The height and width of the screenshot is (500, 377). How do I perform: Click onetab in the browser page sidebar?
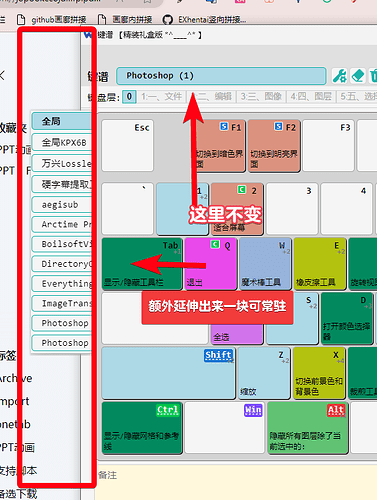(15, 424)
